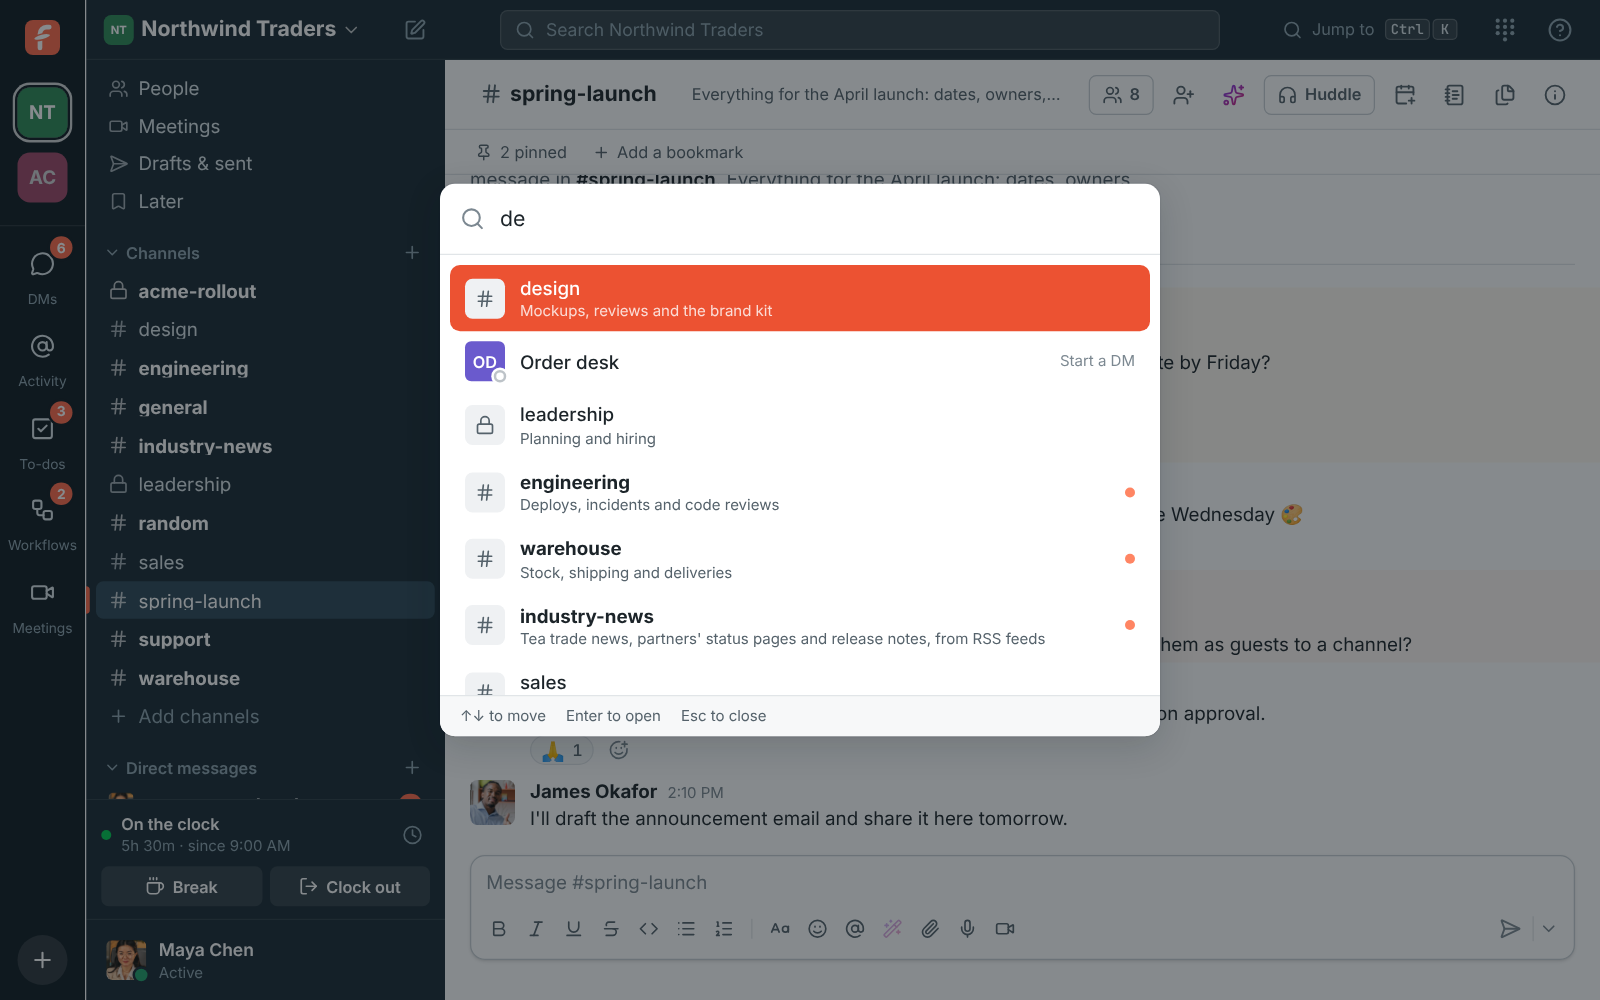
Task: Click the AI sparkle icon in channel header
Action: click(x=1234, y=95)
